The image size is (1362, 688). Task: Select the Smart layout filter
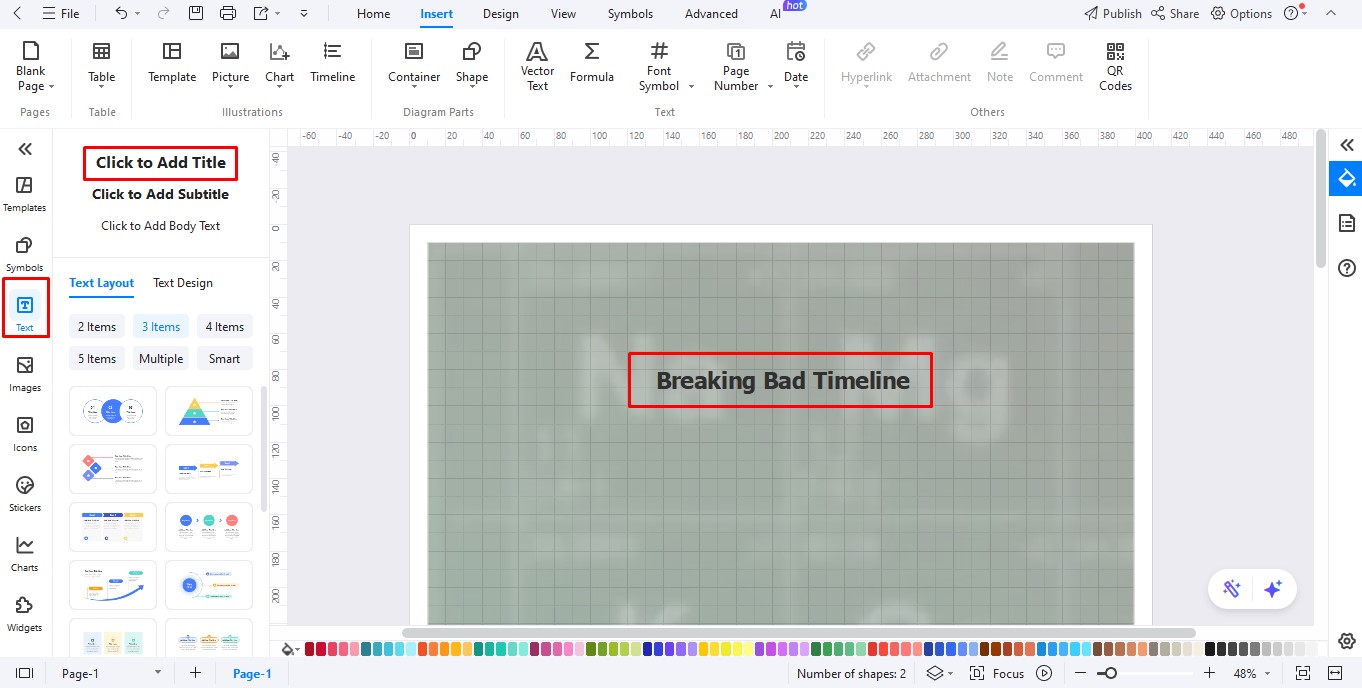(x=225, y=359)
